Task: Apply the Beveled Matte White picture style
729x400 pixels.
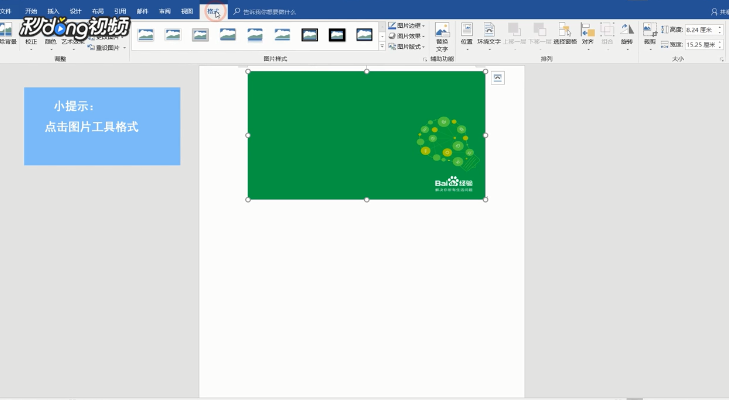Action: coord(173,34)
